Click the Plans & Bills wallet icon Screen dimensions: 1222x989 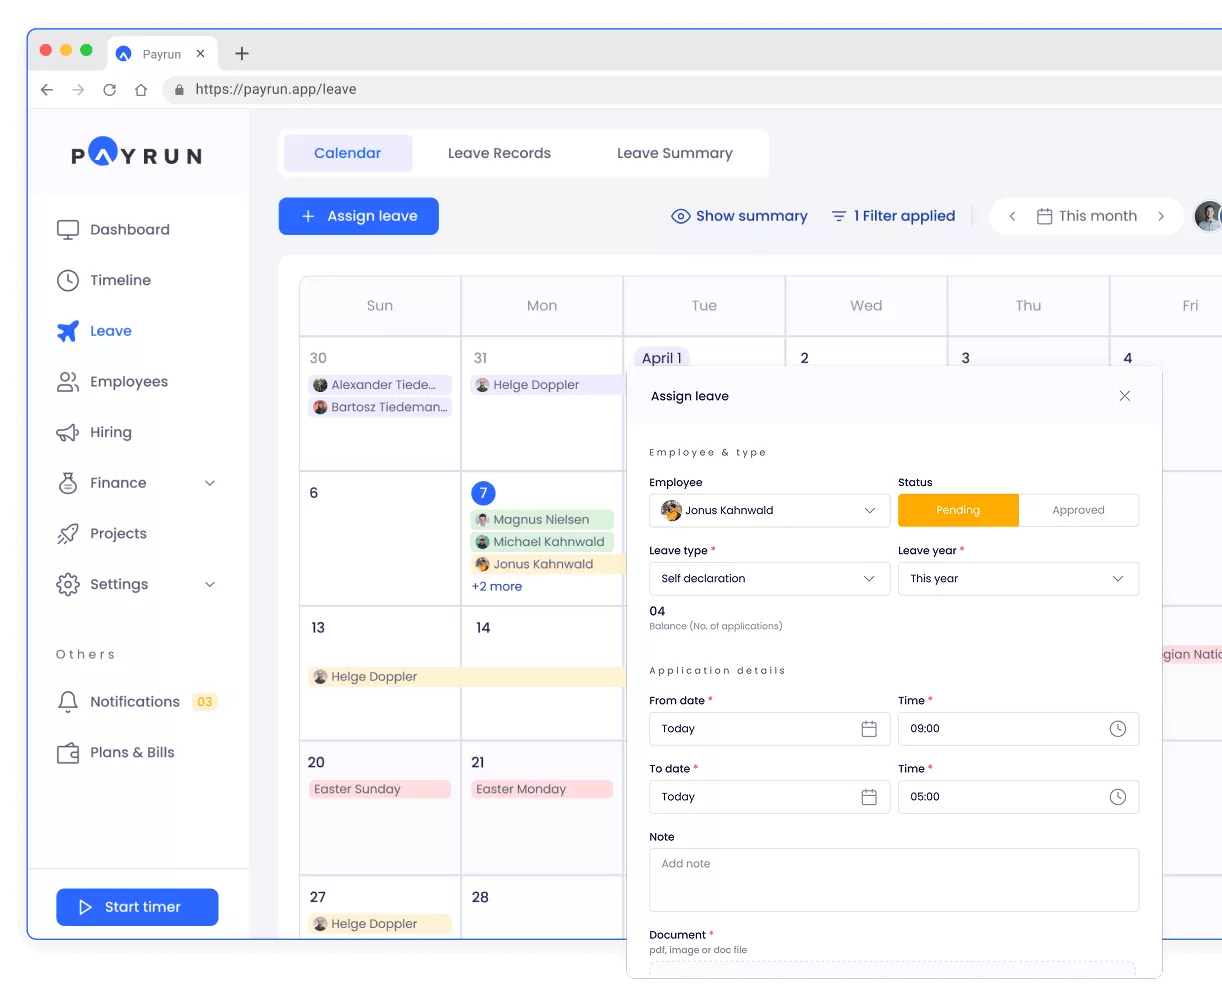point(68,753)
